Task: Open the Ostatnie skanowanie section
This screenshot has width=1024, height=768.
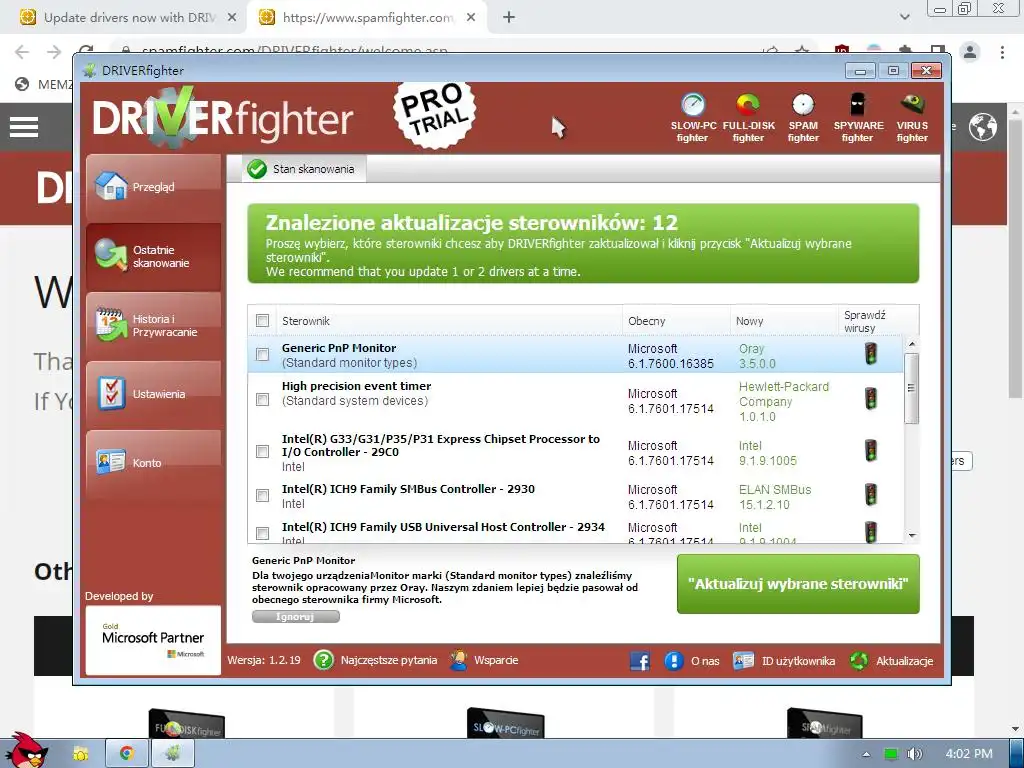Action: [x=153, y=256]
